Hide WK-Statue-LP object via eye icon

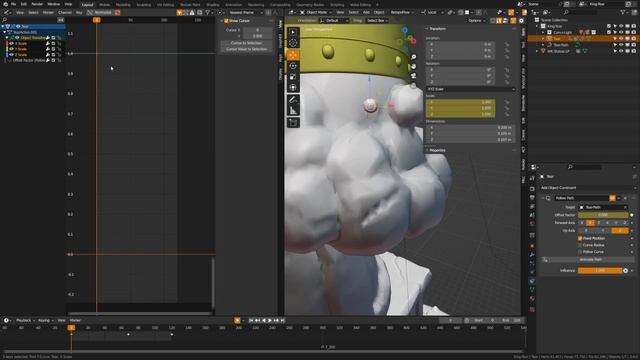click(621, 51)
